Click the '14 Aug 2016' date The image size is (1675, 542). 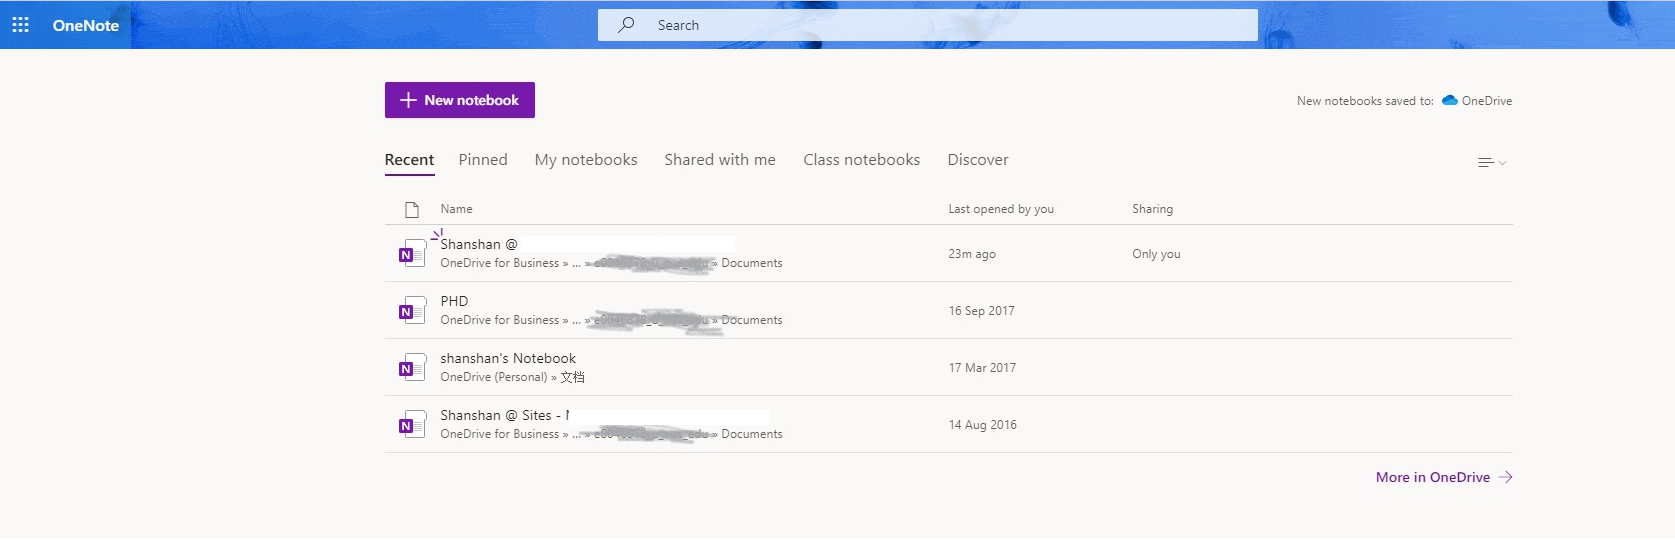pyautogui.click(x=983, y=425)
